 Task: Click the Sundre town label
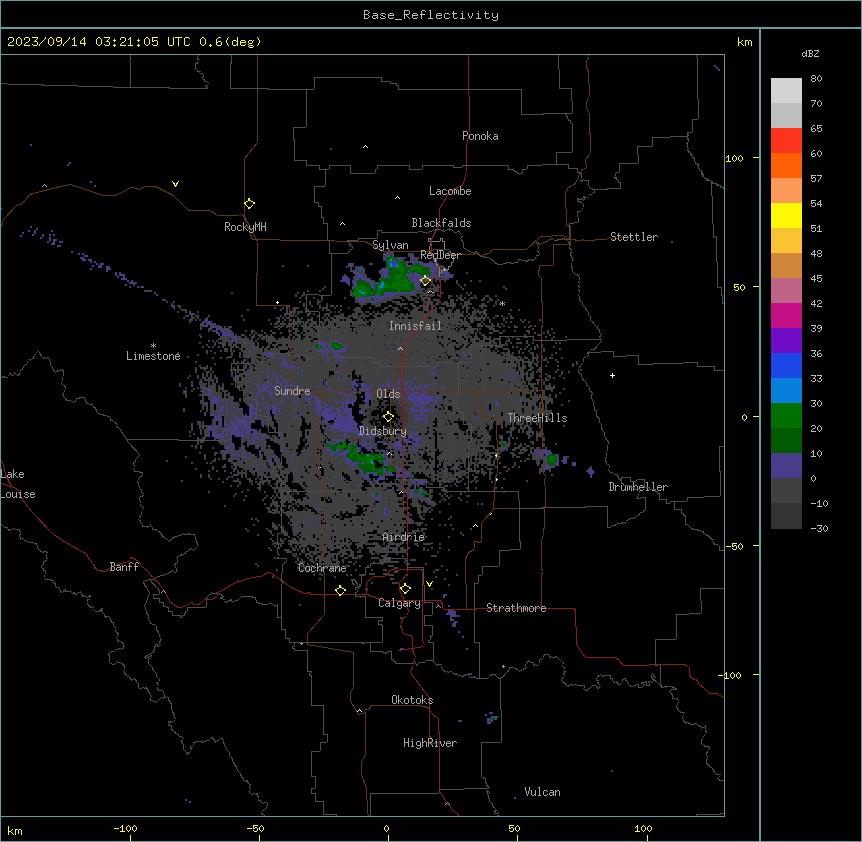292,391
